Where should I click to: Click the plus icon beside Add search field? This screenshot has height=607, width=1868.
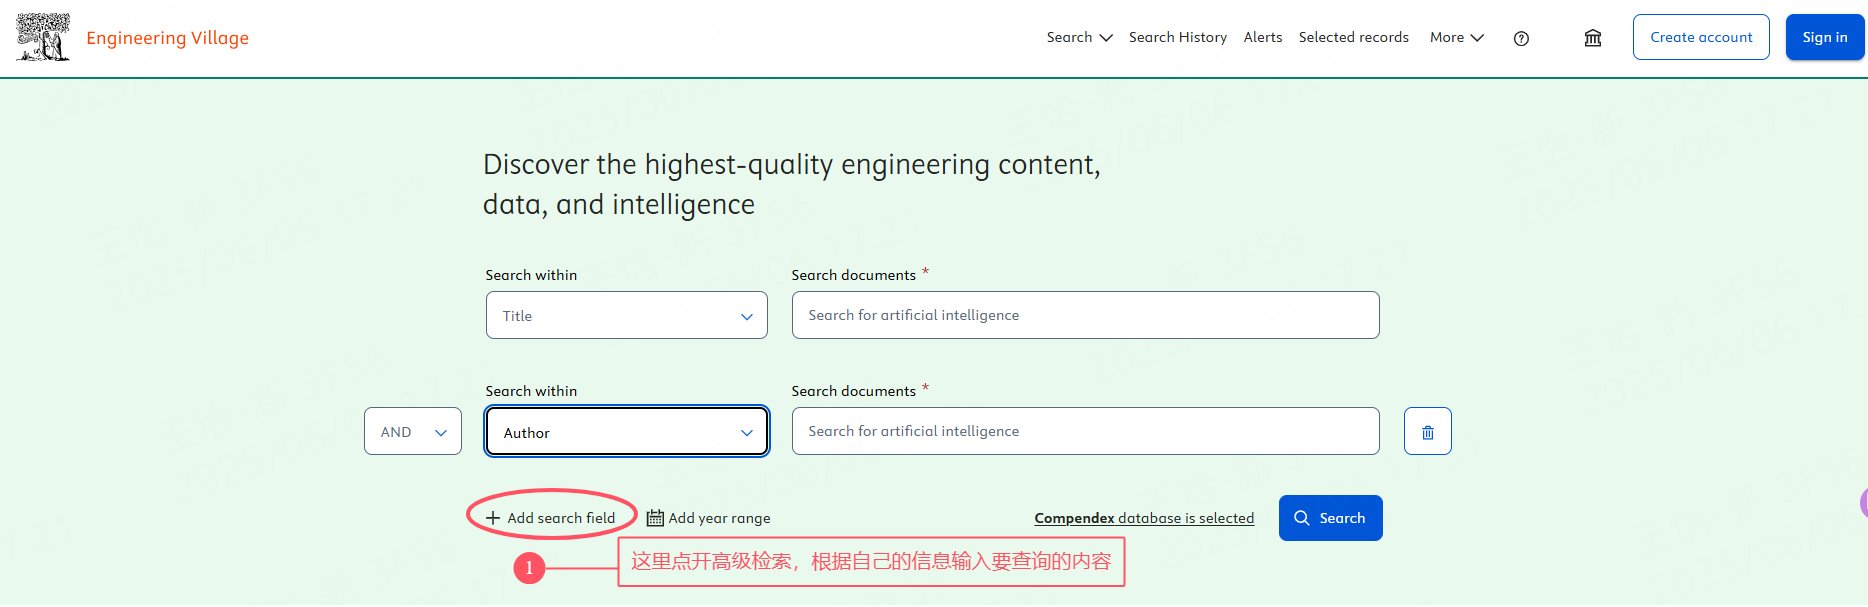pyautogui.click(x=493, y=518)
